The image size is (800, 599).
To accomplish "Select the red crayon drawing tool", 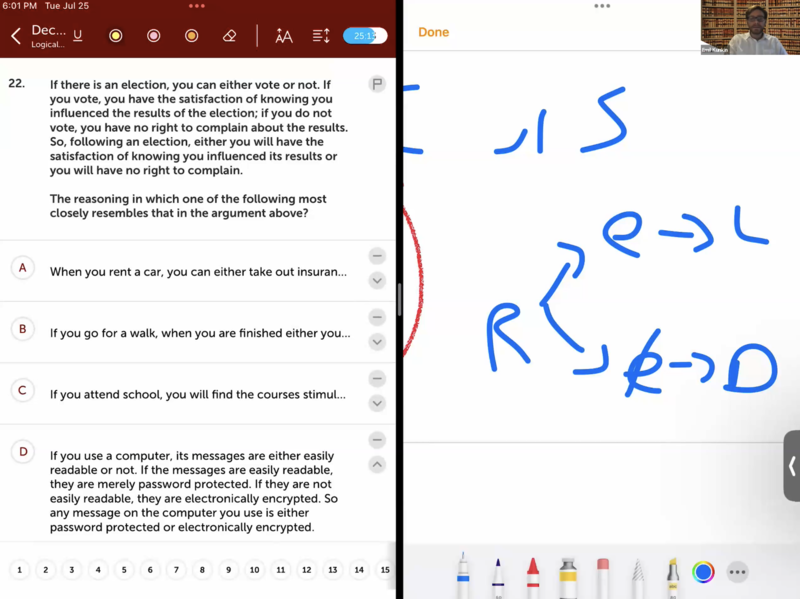I will click(533, 574).
